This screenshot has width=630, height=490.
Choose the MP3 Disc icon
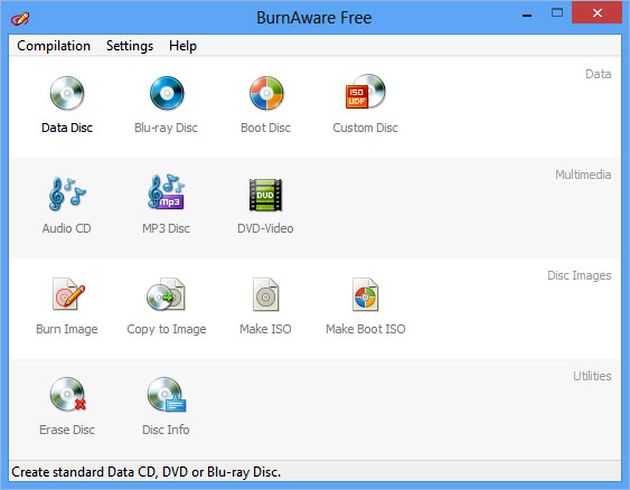tap(166, 192)
